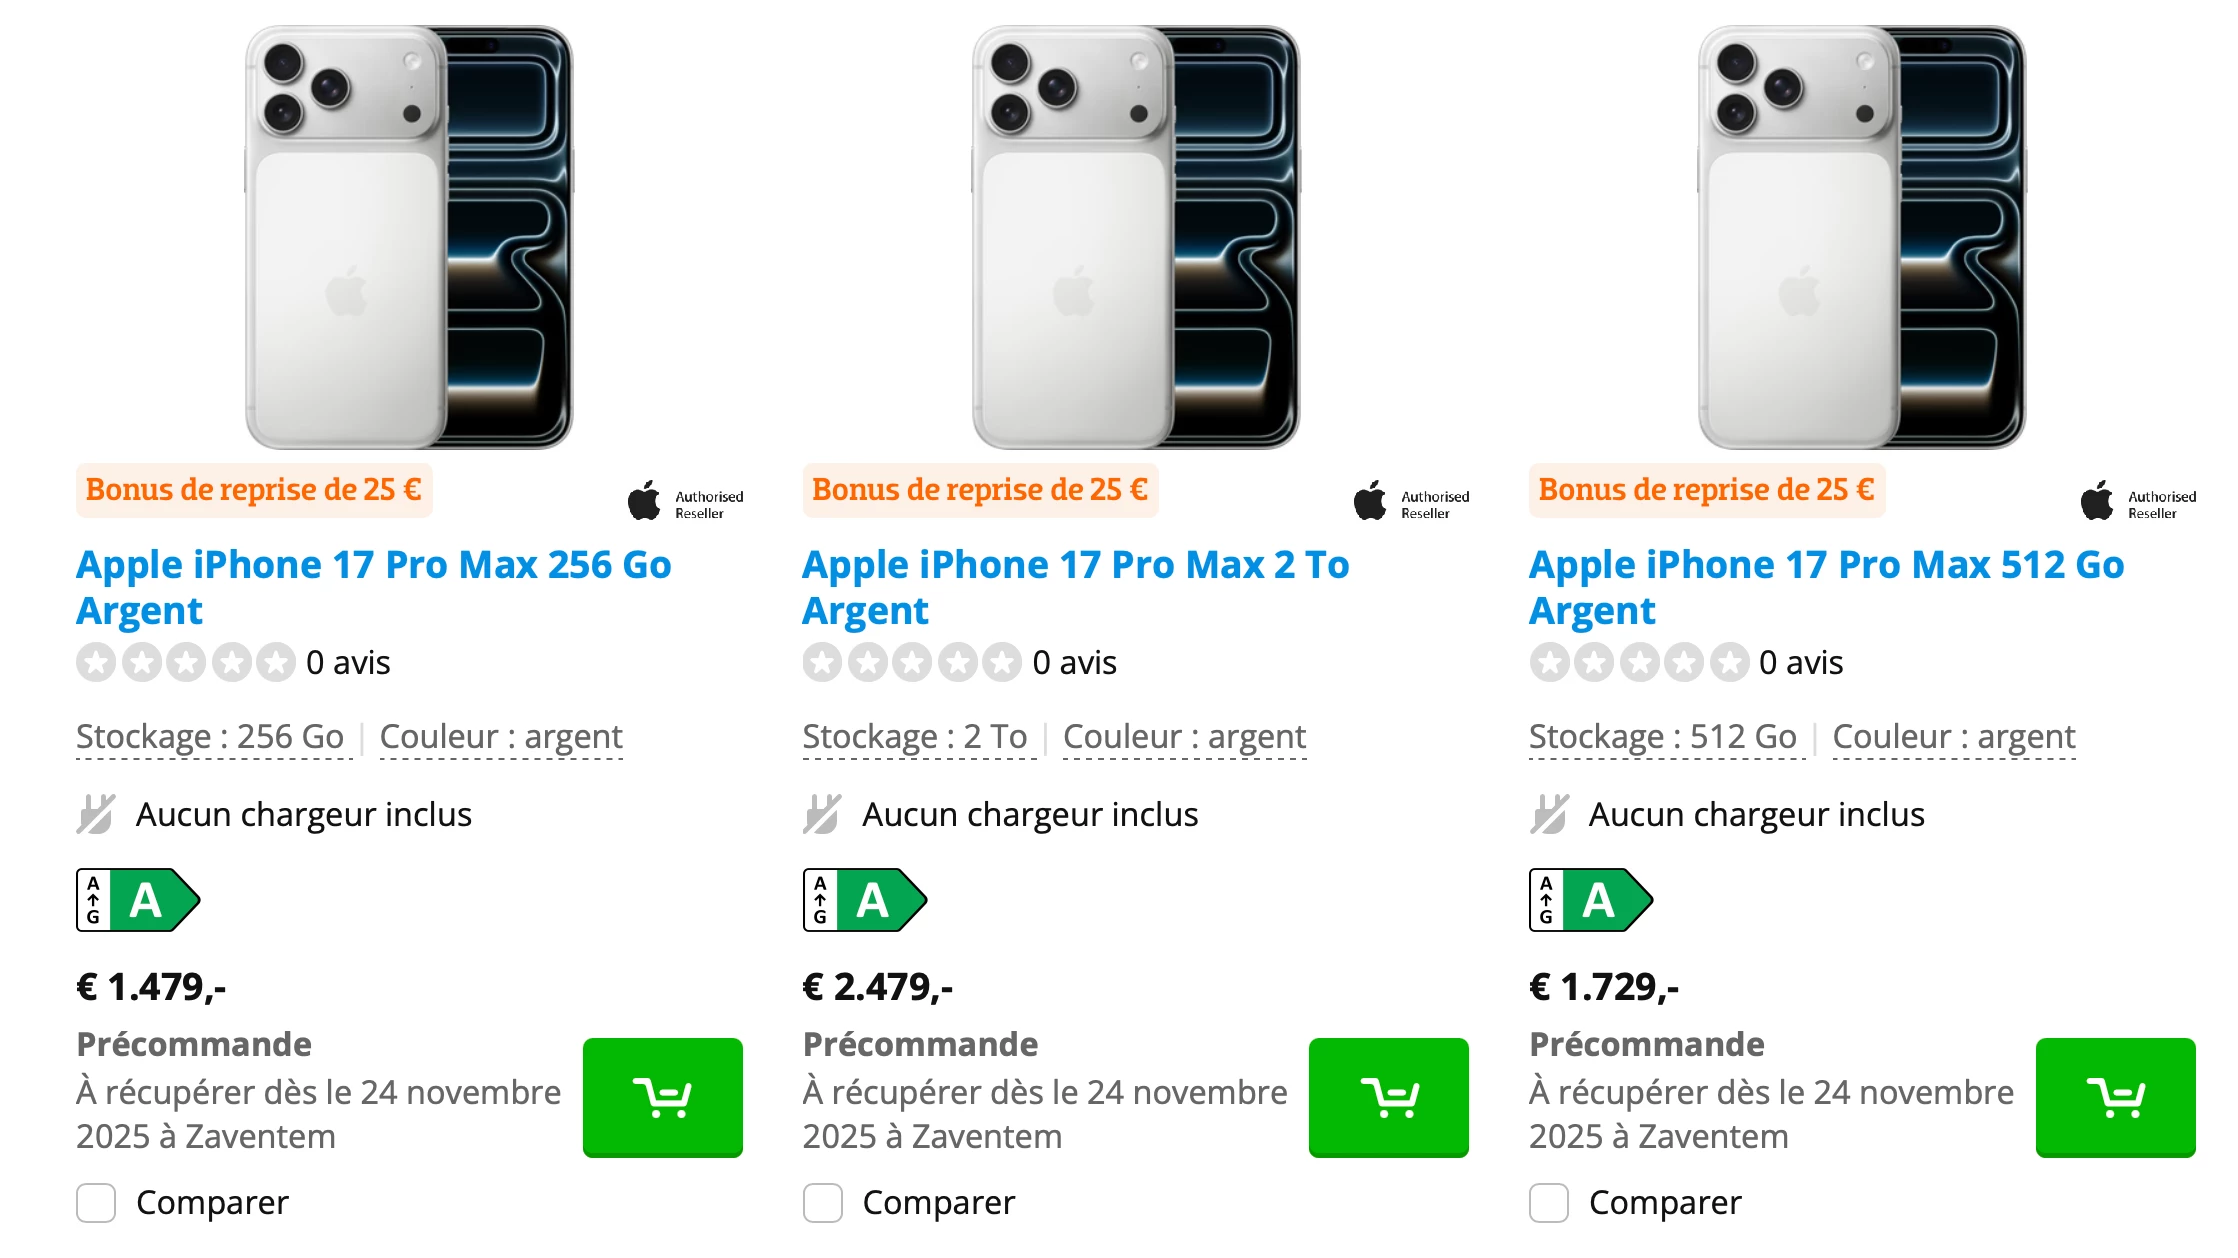Image resolution: width=2238 pixels, height=1258 pixels.
Task: Open energy label A for 2 To model
Action: [x=865, y=900]
